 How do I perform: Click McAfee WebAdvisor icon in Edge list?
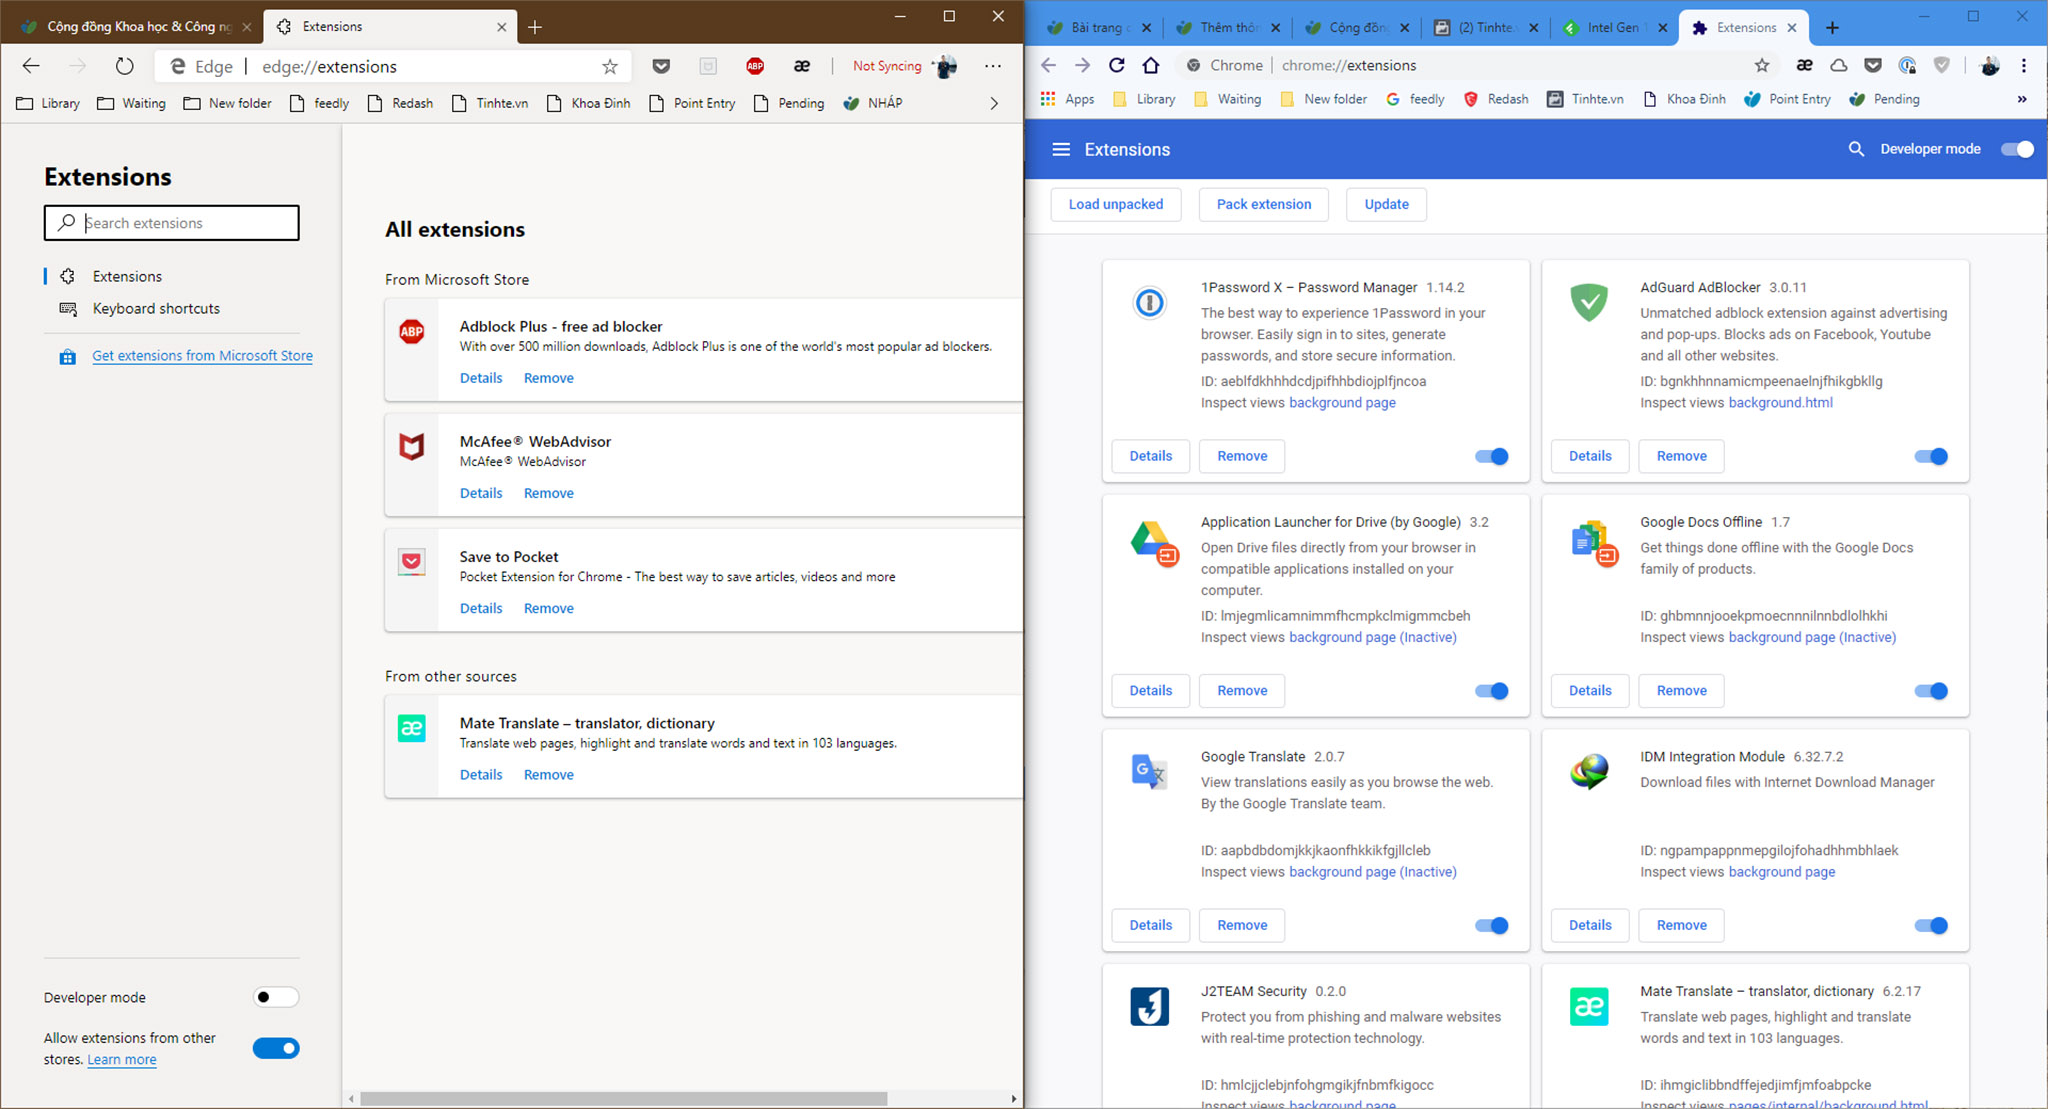pyautogui.click(x=412, y=446)
